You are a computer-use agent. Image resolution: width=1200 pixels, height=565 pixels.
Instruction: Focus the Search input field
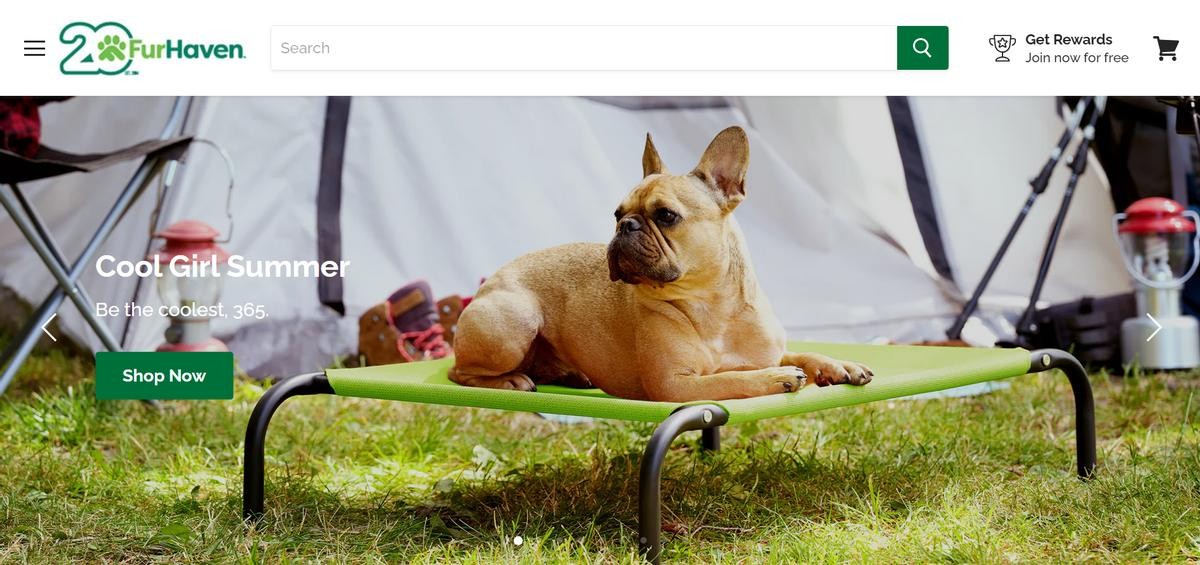(584, 48)
